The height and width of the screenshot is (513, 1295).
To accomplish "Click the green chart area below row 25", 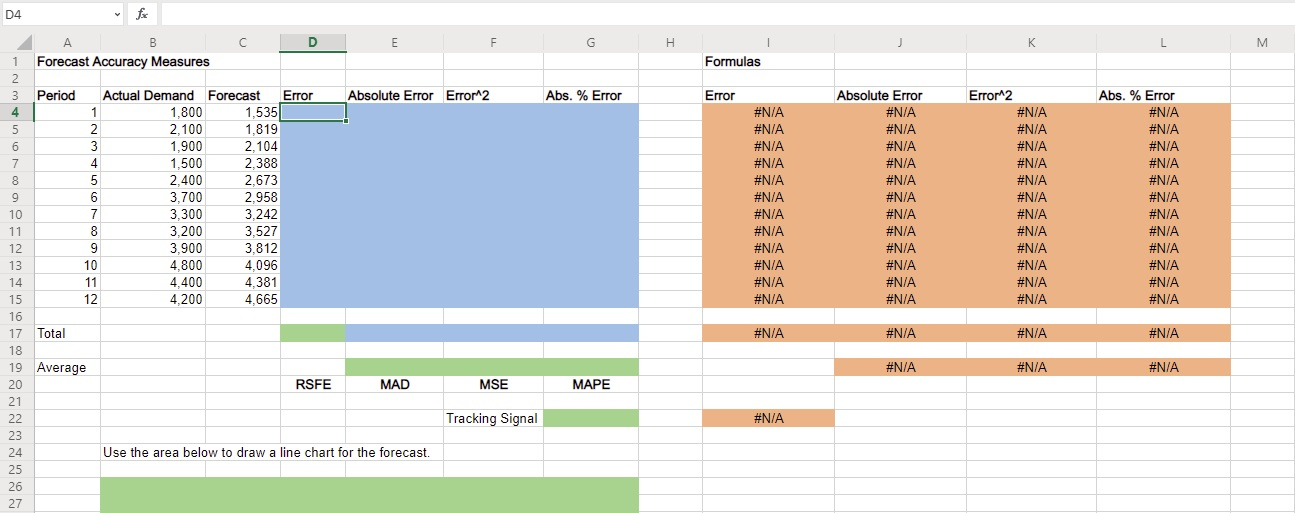I will coord(369,495).
